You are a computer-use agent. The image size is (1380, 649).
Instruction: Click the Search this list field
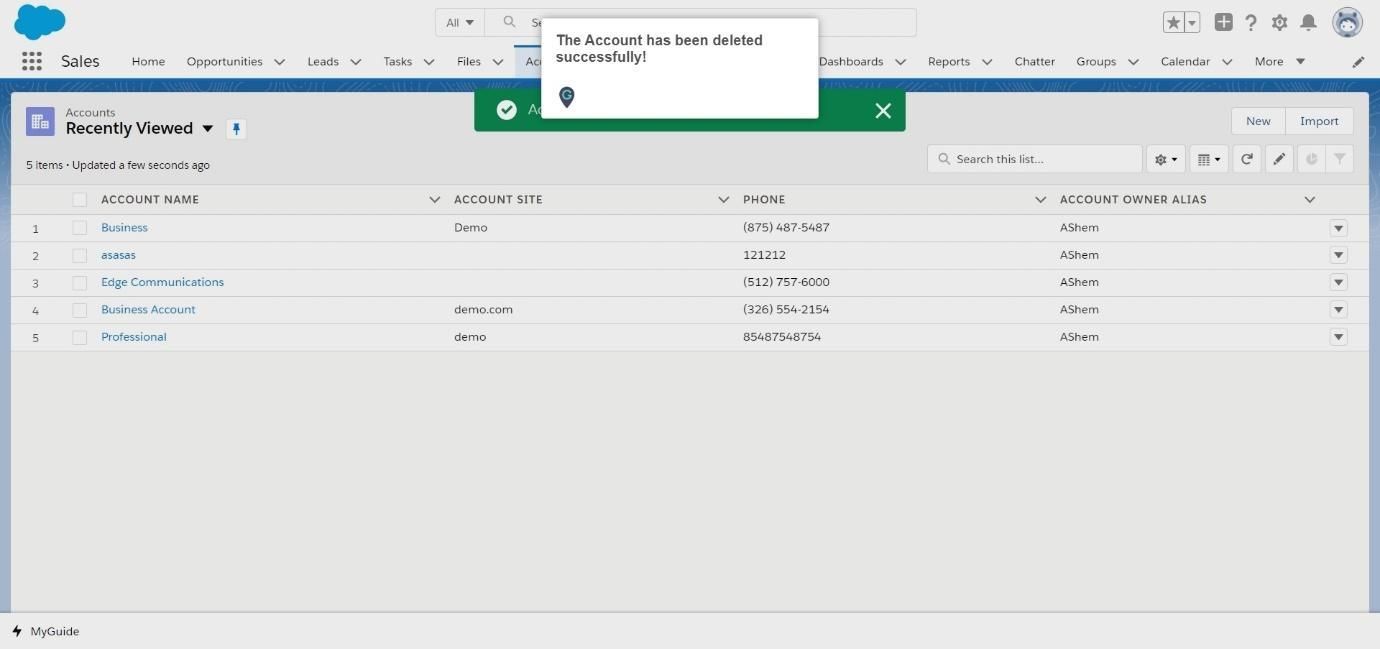coord(1035,159)
